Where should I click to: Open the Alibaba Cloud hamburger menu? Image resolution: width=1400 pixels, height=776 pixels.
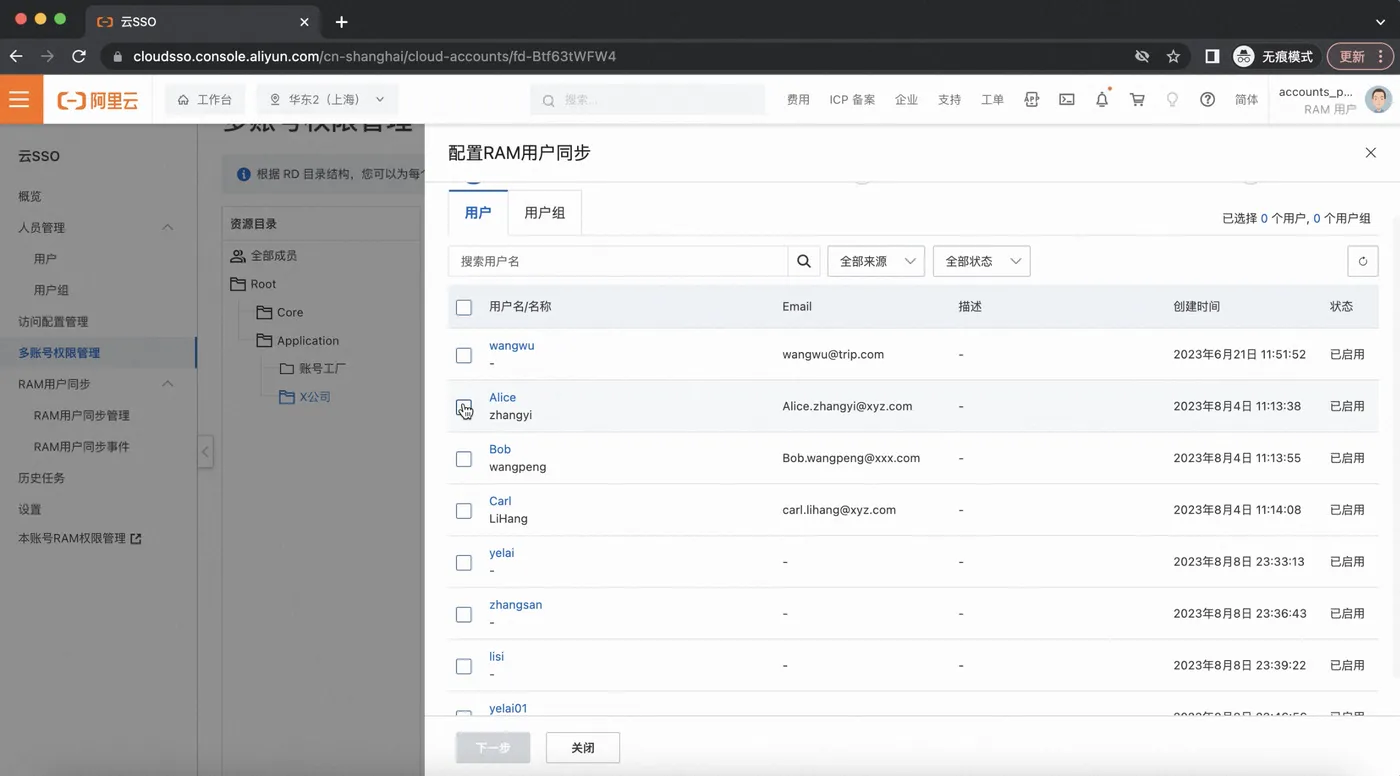pyautogui.click(x=19, y=99)
